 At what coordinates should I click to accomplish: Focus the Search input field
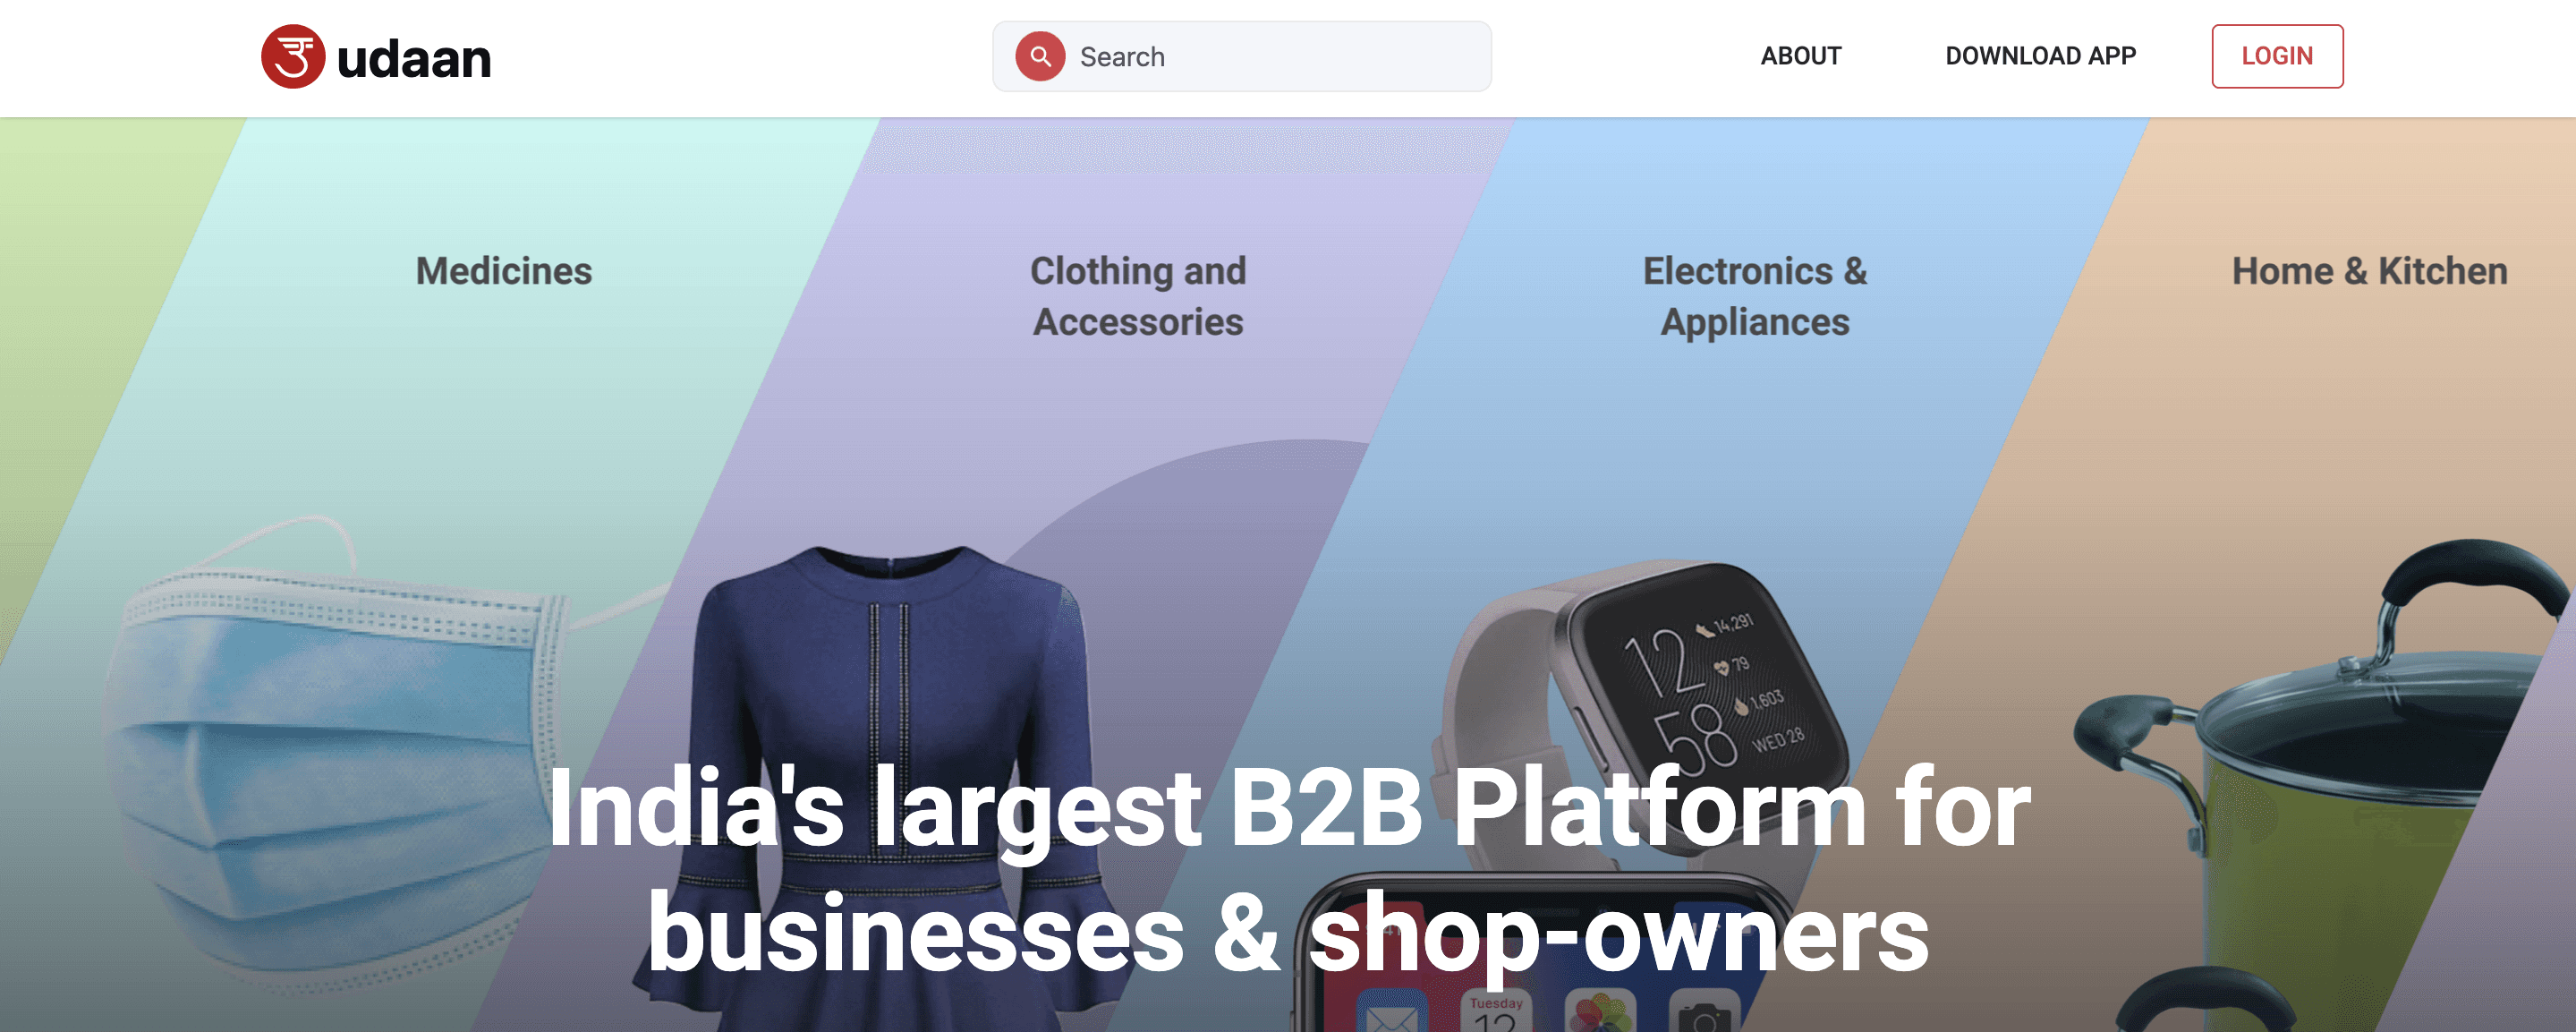(1242, 57)
